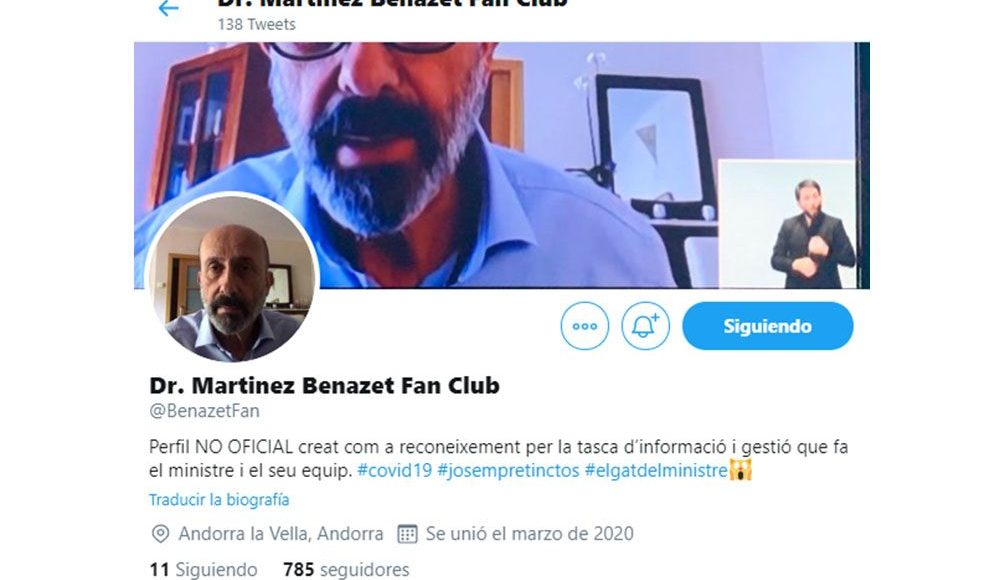The height and width of the screenshot is (580, 1000).
Task: Click the screaming cat emoji in bio
Action: click(x=740, y=470)
